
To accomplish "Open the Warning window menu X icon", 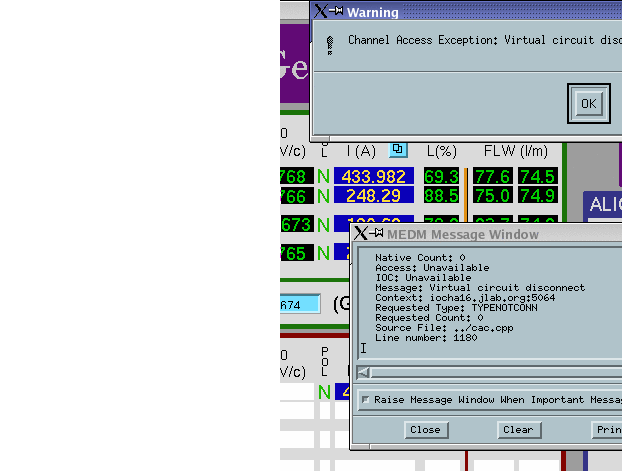I will tap(321, 11).
